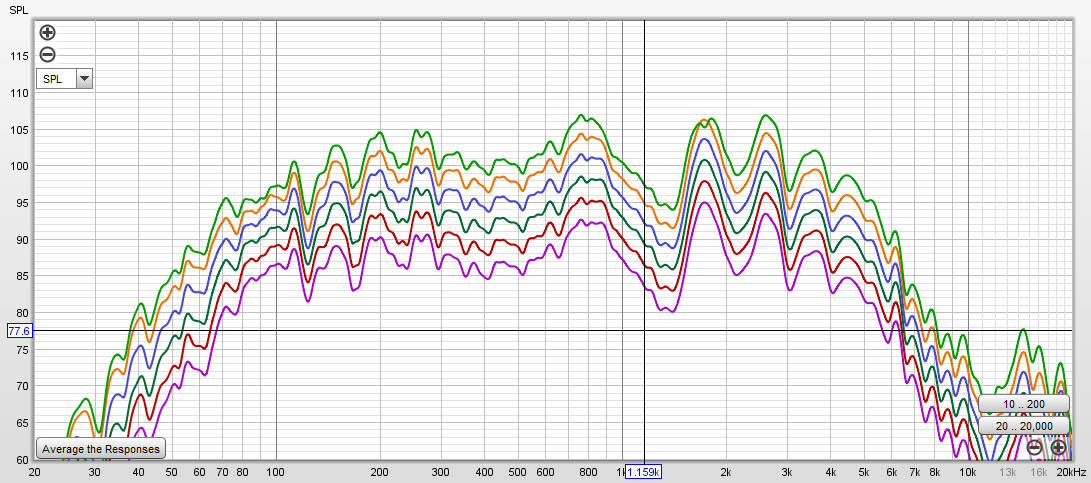Zoom out horizontally with the bottom-right minus icon
The width and height of the screenshot is (1091, 483).
(1035, 448)
